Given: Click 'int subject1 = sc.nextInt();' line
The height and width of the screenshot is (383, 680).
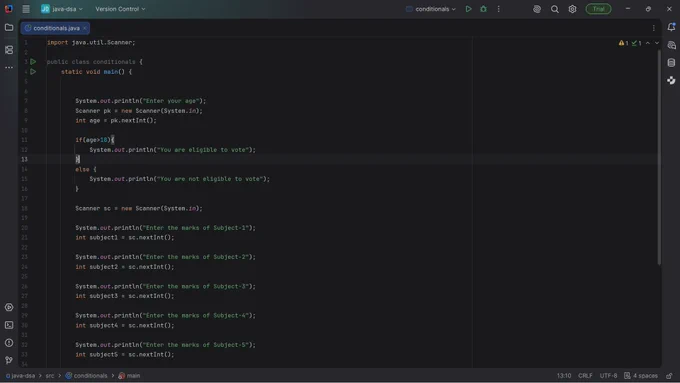Looking at the screenshot, I should (x=124, y=237).
